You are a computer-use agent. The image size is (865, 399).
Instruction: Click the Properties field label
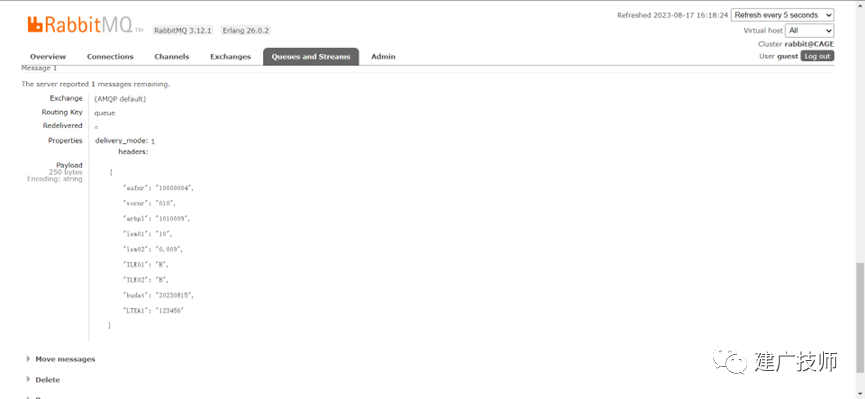point(65,141)
